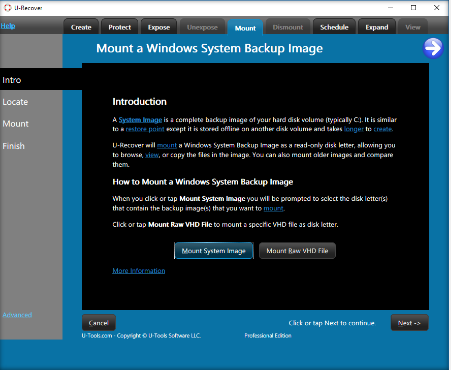Click the U-Tools.com copyright text
Screen dimensions: 451x370
[x=141, y=336]
